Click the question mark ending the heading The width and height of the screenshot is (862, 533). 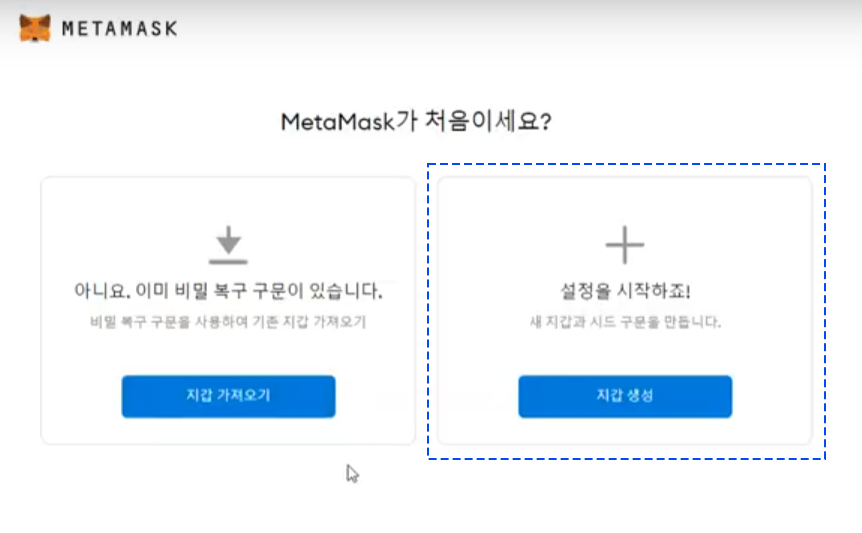point(545,122)
